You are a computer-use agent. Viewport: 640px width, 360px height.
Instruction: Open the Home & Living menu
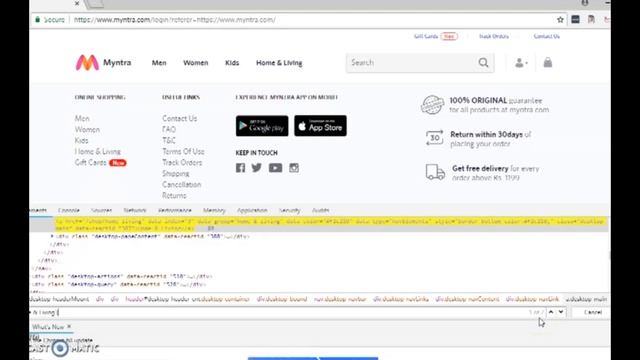279,63
